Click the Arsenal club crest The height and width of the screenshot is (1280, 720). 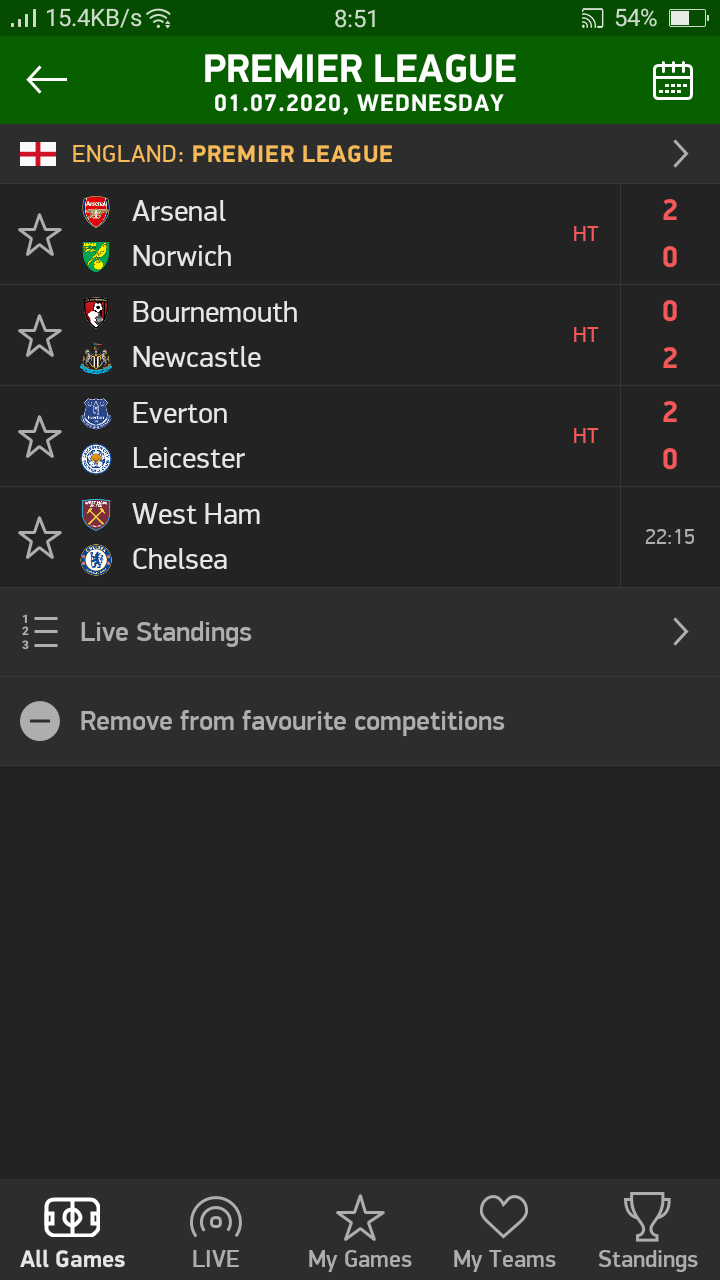[x=96, y=211]
